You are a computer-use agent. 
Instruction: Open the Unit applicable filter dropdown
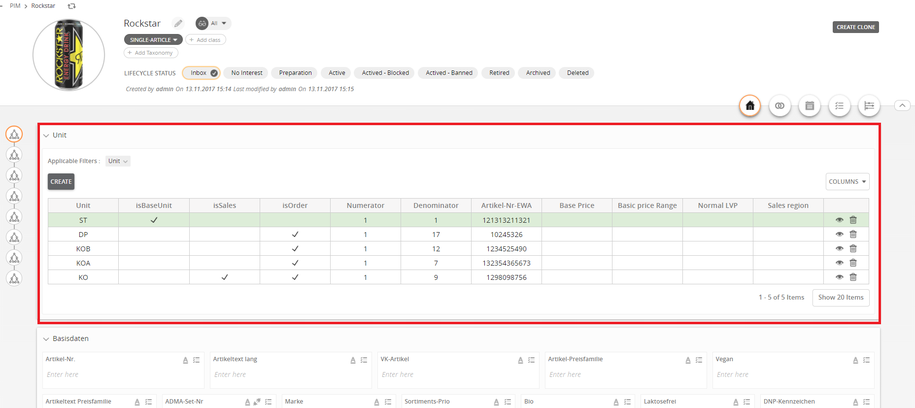point(118,161)
